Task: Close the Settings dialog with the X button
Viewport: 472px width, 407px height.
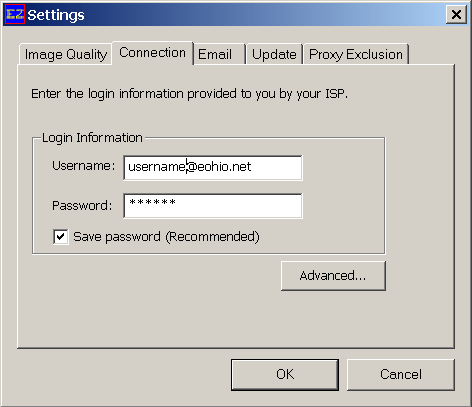Action: pos(456,15)
